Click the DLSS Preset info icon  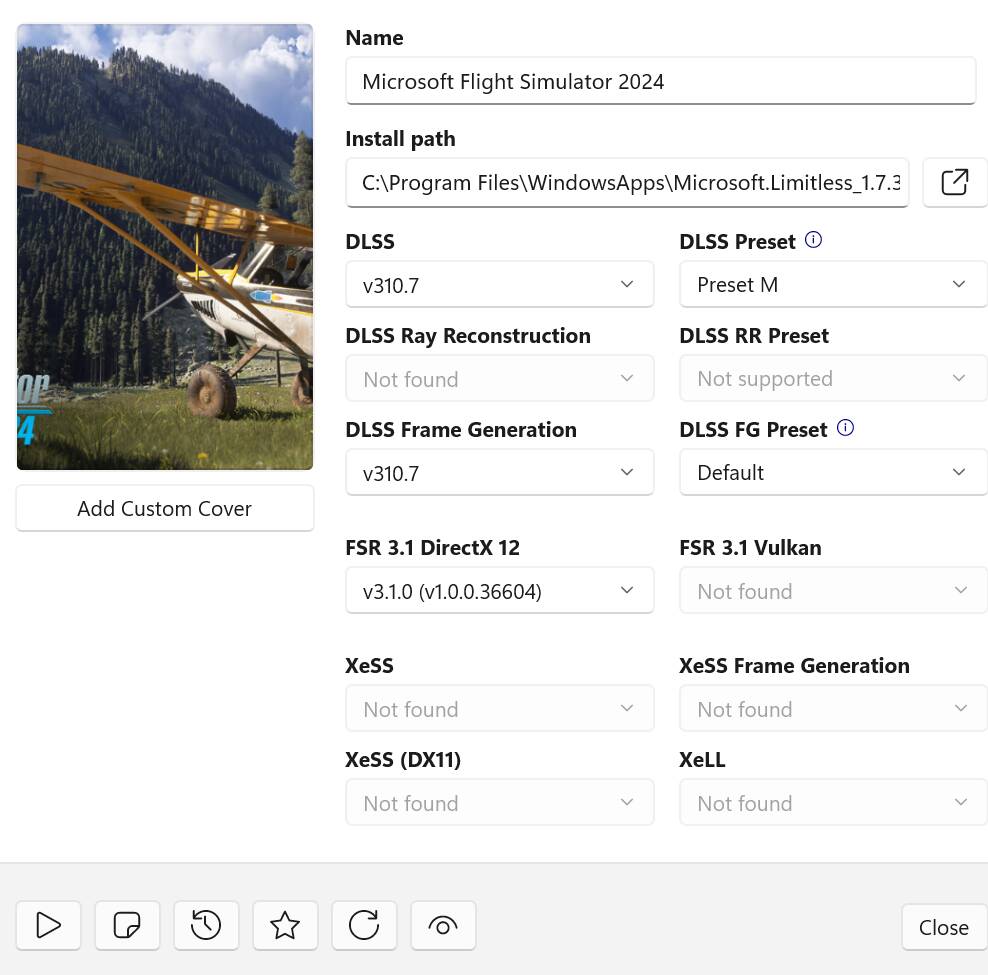coord(813,240)
